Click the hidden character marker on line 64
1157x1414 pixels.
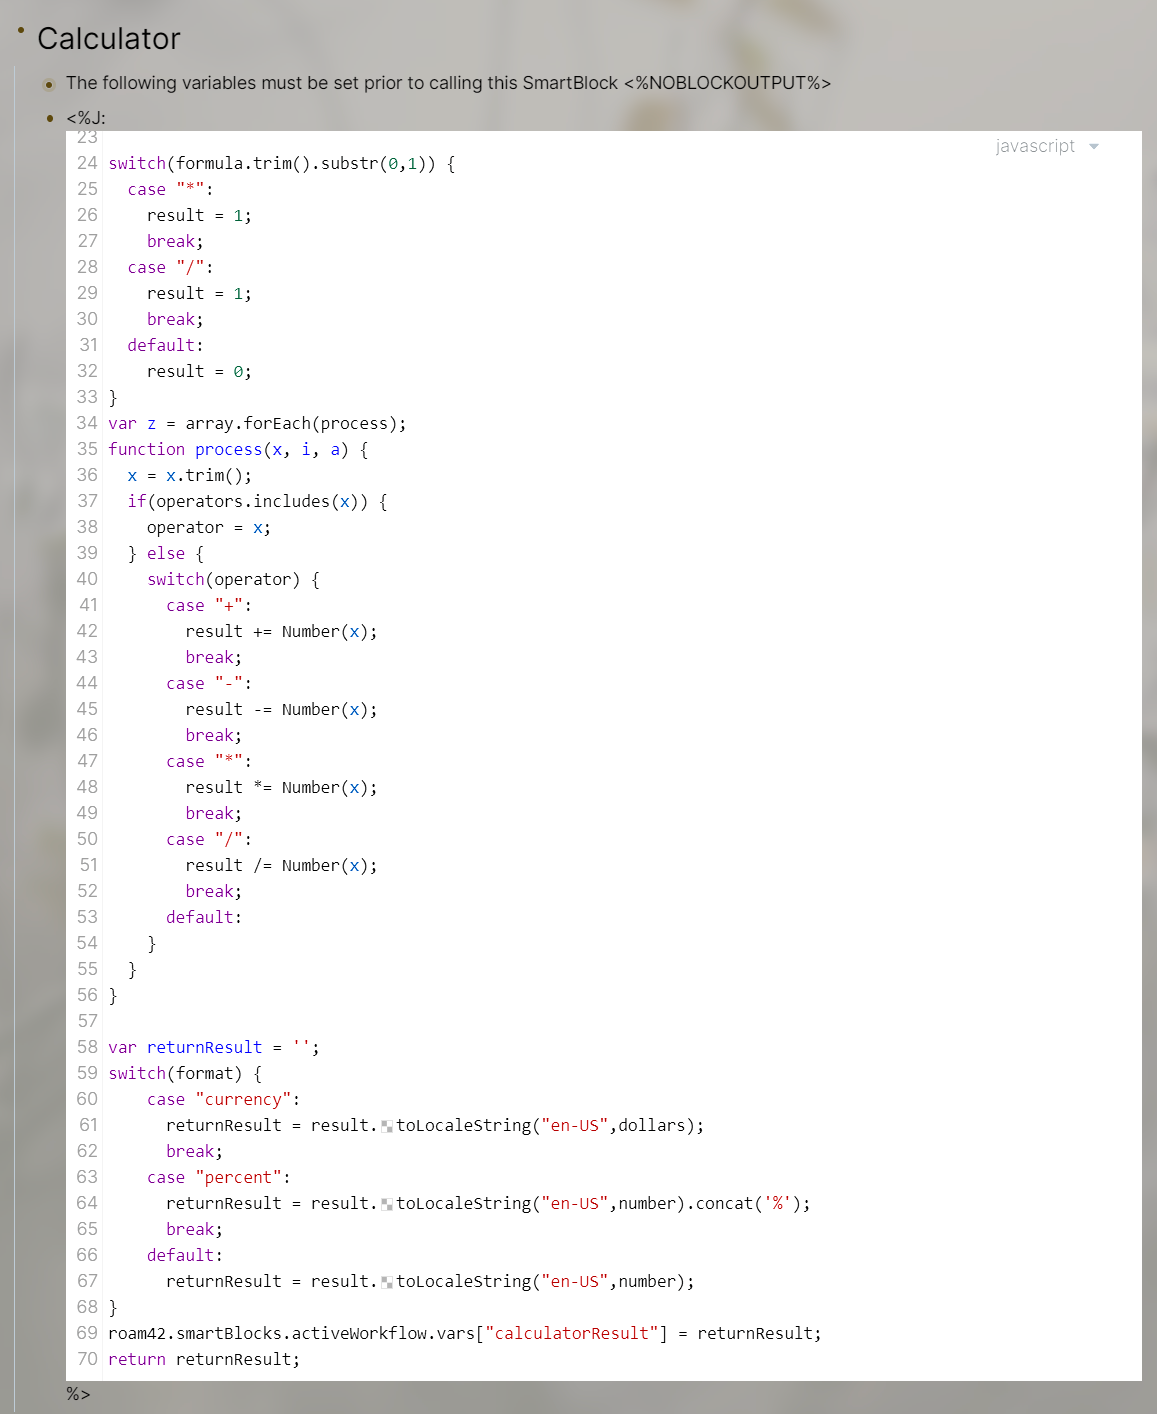point(387,1203)
